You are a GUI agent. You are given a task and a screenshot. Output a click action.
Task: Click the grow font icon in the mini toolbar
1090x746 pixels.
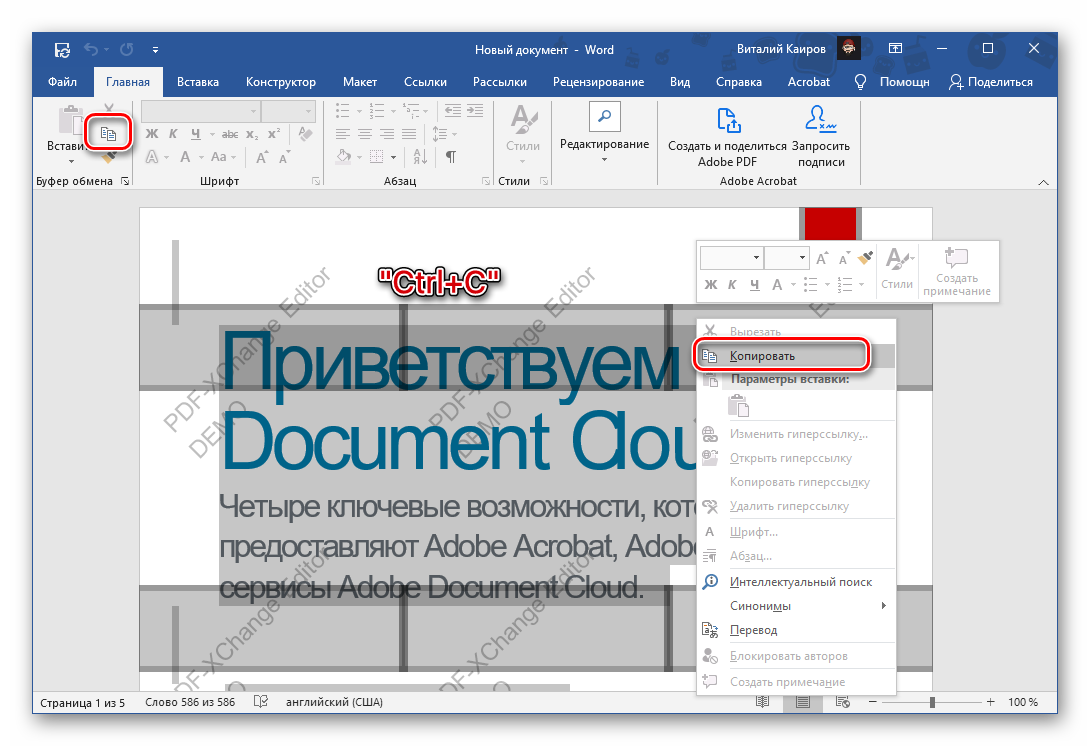pyautogui.click(x=822, y=259)
